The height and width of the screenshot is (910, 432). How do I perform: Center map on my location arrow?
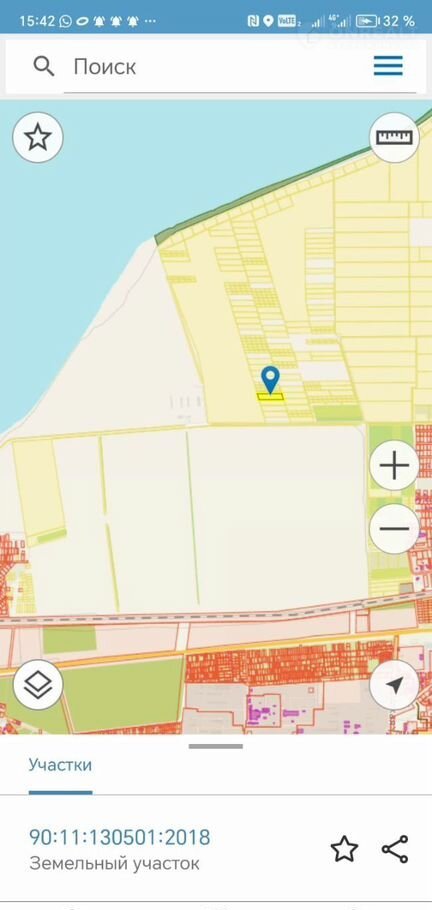(394, 685)
